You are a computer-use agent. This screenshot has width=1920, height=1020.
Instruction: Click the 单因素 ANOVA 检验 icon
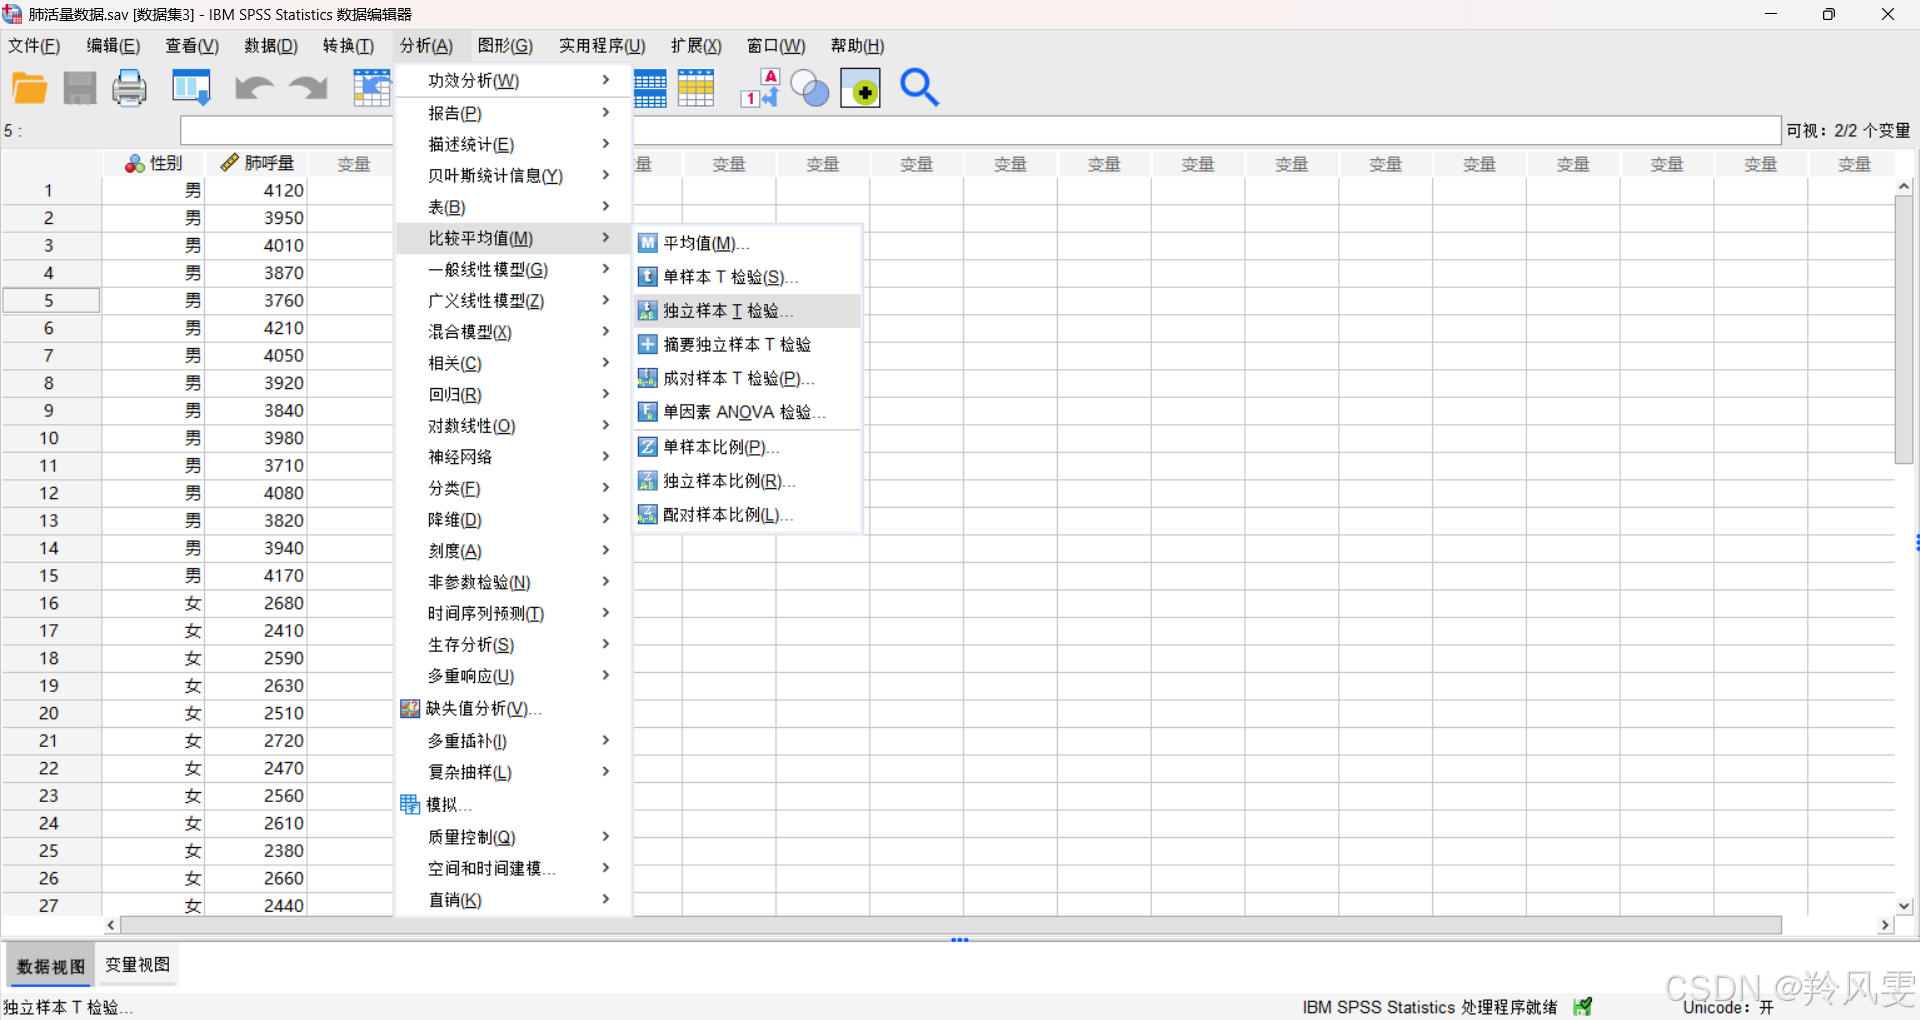click(x=648, y=412)
